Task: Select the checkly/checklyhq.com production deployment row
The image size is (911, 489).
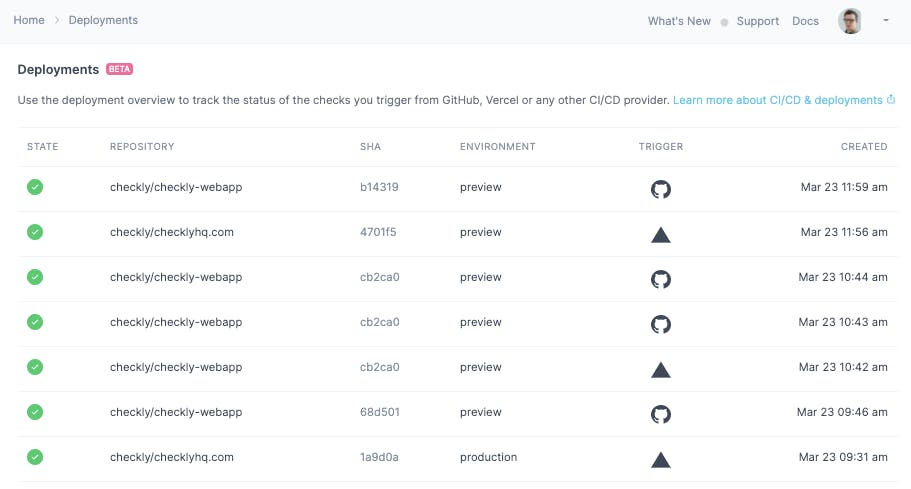Action: tap(457, 458)
